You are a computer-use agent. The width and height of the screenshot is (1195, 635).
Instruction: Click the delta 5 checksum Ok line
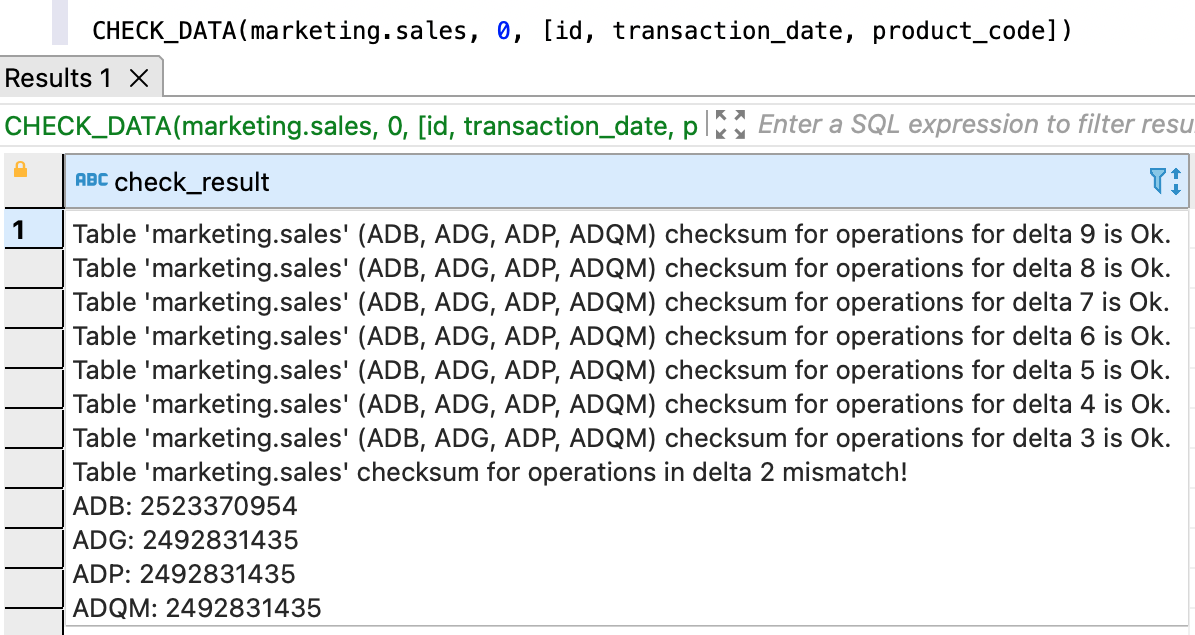[x=621, y=371]
